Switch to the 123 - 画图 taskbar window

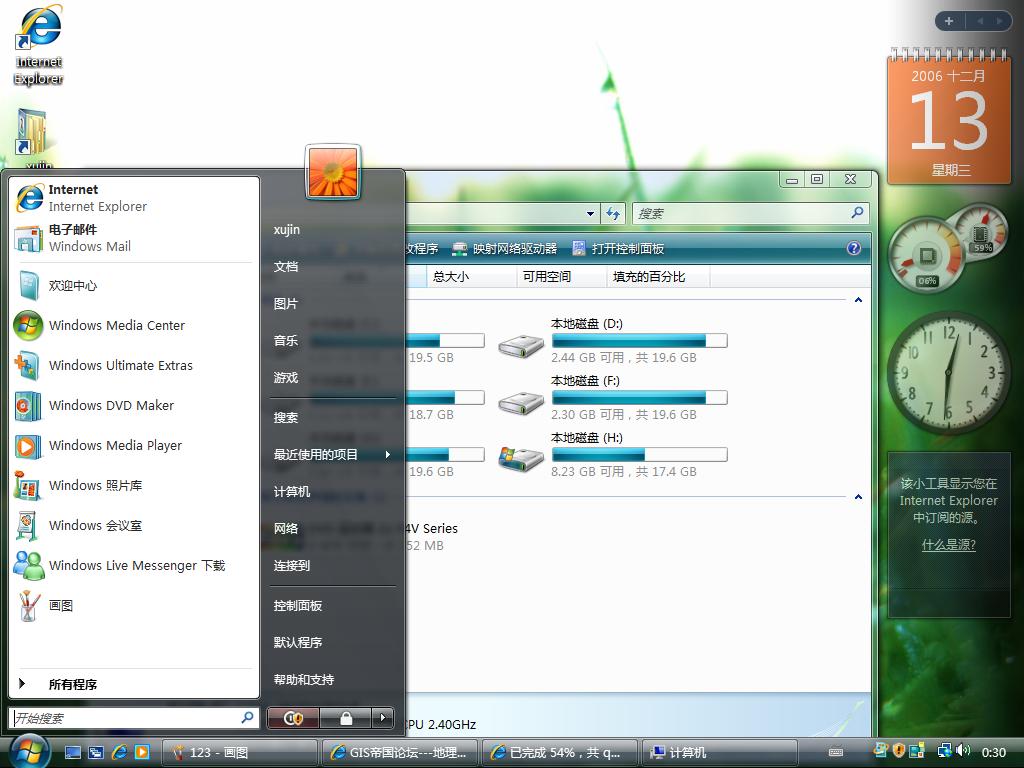tap(240, 752)
